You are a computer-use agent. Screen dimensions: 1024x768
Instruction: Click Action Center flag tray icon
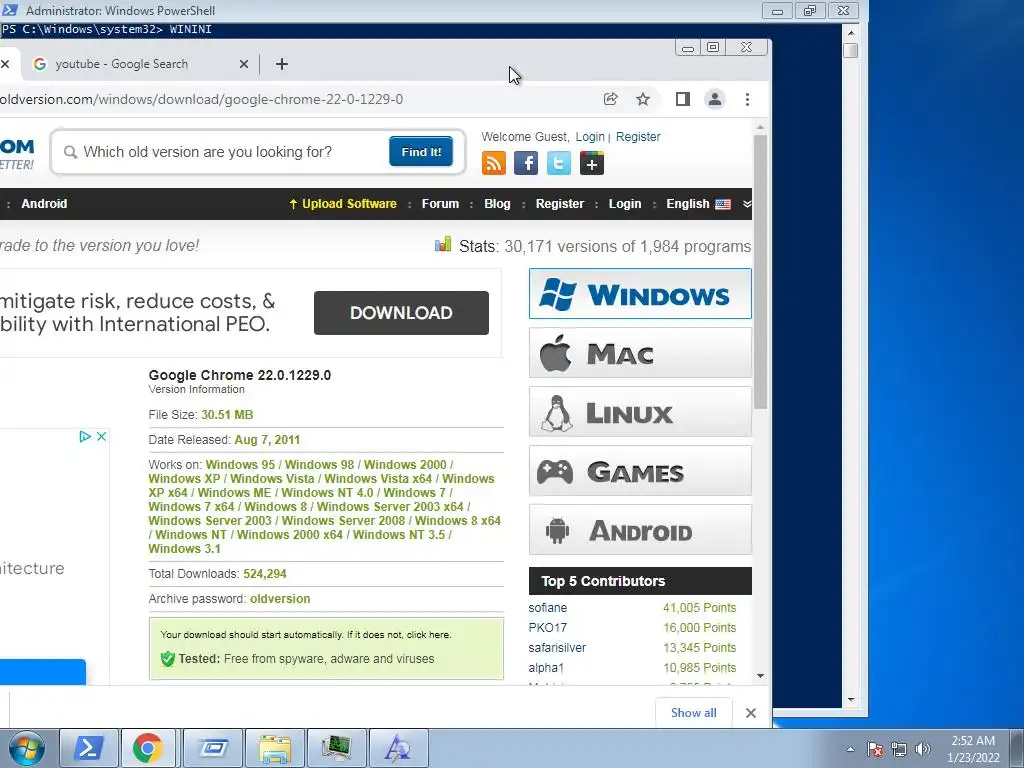pyautogui.click(x=875, y=749)
